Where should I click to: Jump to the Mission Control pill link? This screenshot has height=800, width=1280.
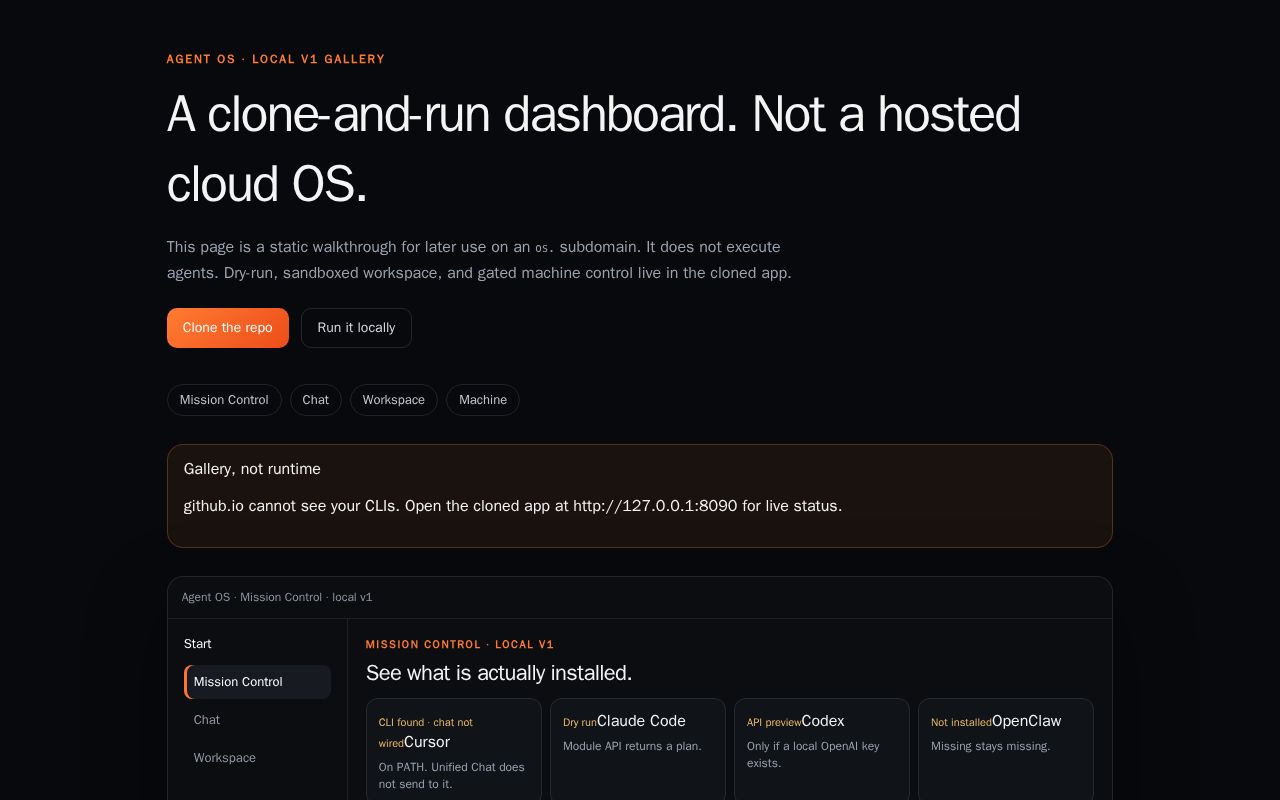pyautogui.click(x=224, y=400)
